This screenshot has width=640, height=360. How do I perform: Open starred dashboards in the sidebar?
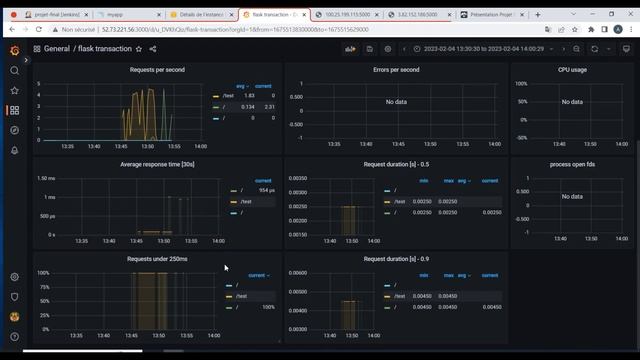15,91
